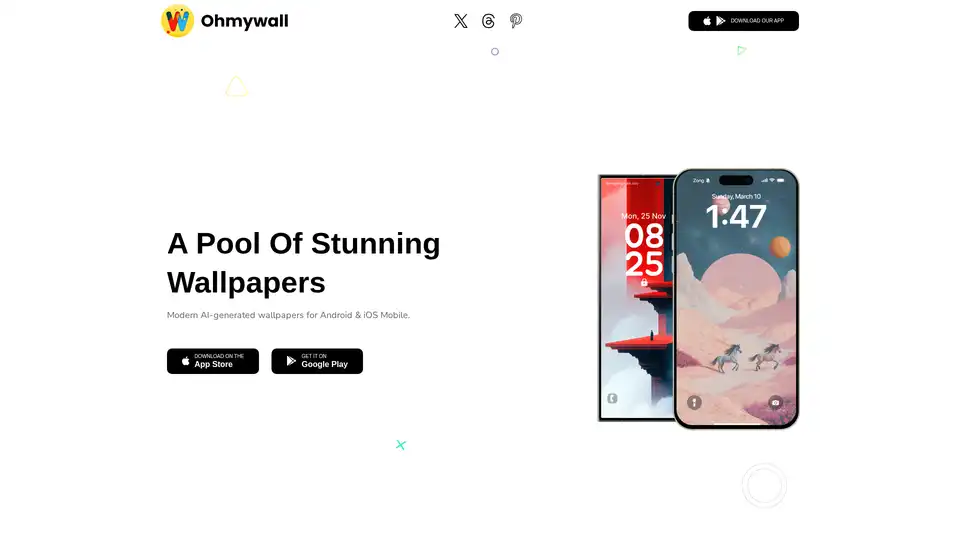960x540 pixels.
Task: Download on the App Store button
Action: coord(212,361)
